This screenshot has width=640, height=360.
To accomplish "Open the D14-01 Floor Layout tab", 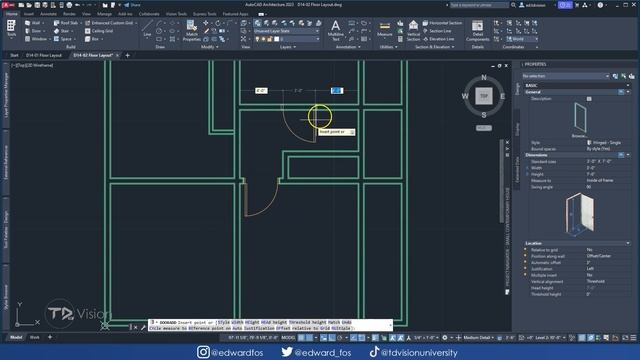I will (x=44, y=55).
